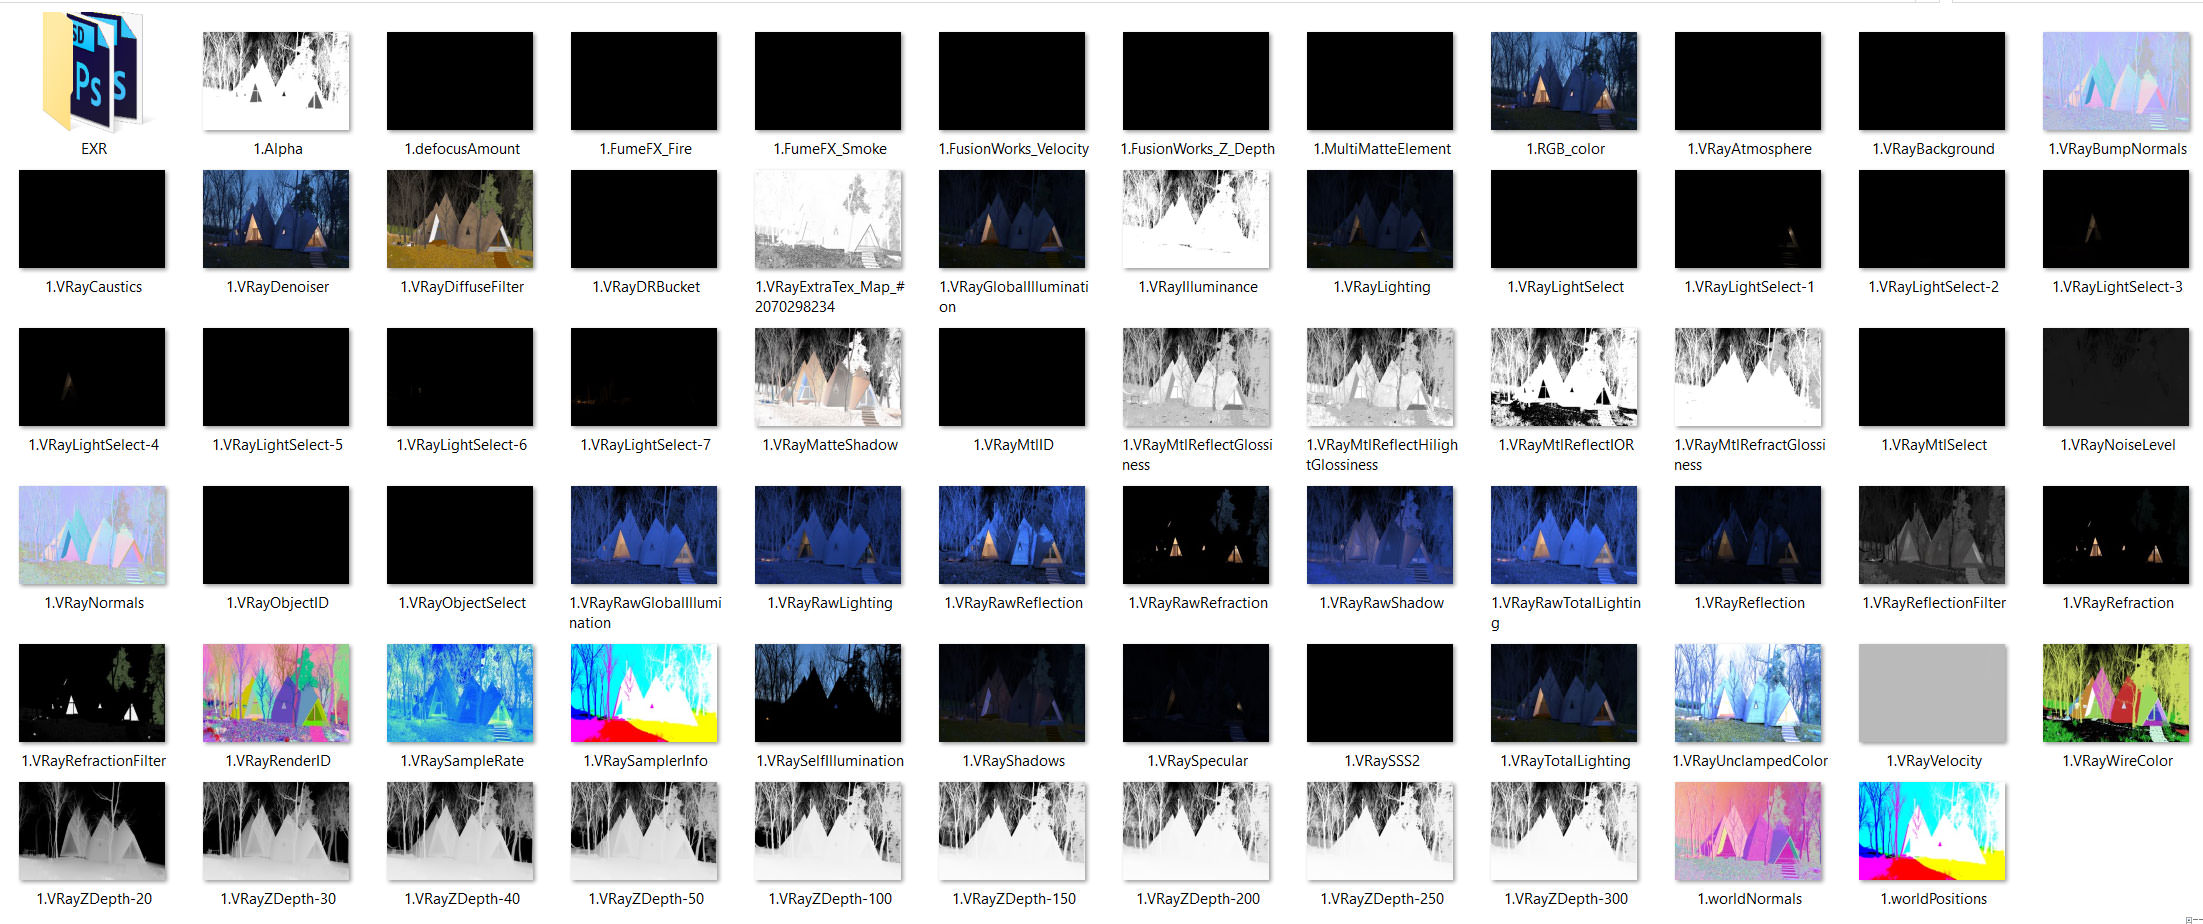Select the 1.worldPositions thumbnail
The height and width of the screenshot is (924, 2203).
tap(1932, 831)
